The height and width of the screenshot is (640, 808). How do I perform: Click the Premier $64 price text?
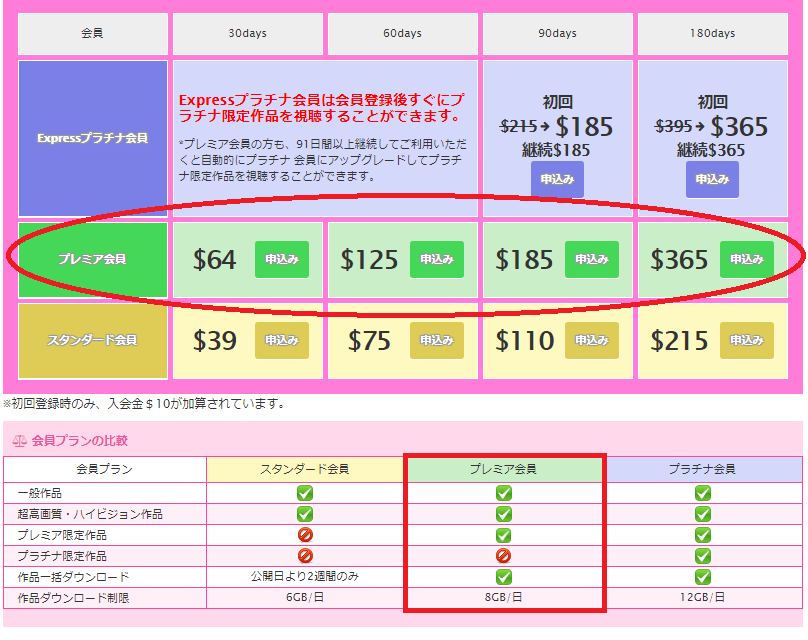pos(214,259)
